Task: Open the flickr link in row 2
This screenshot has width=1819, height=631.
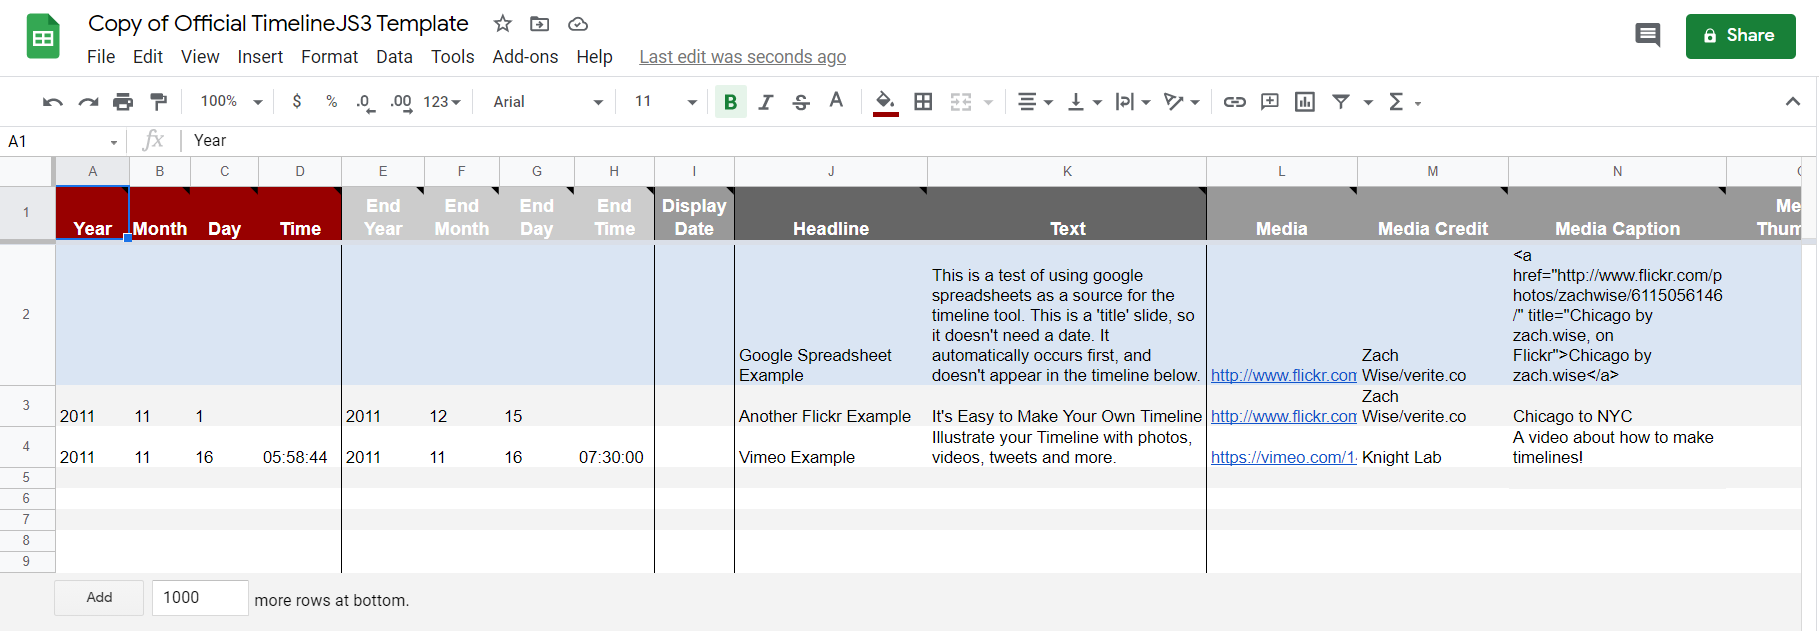Action: click(1283, 375)
